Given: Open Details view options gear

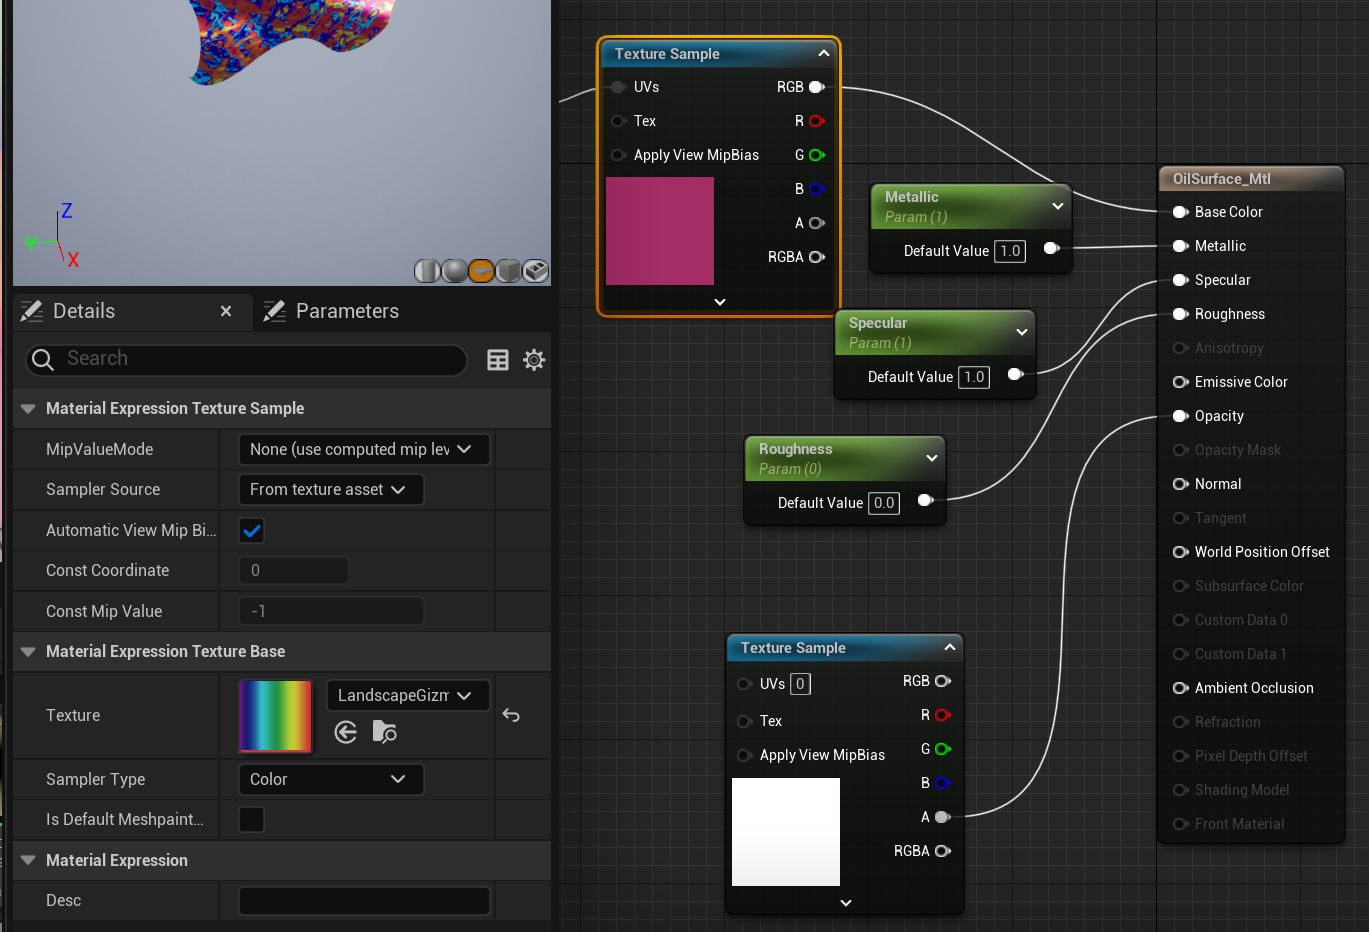Looking at the screenshot, I should coord(534,360).
